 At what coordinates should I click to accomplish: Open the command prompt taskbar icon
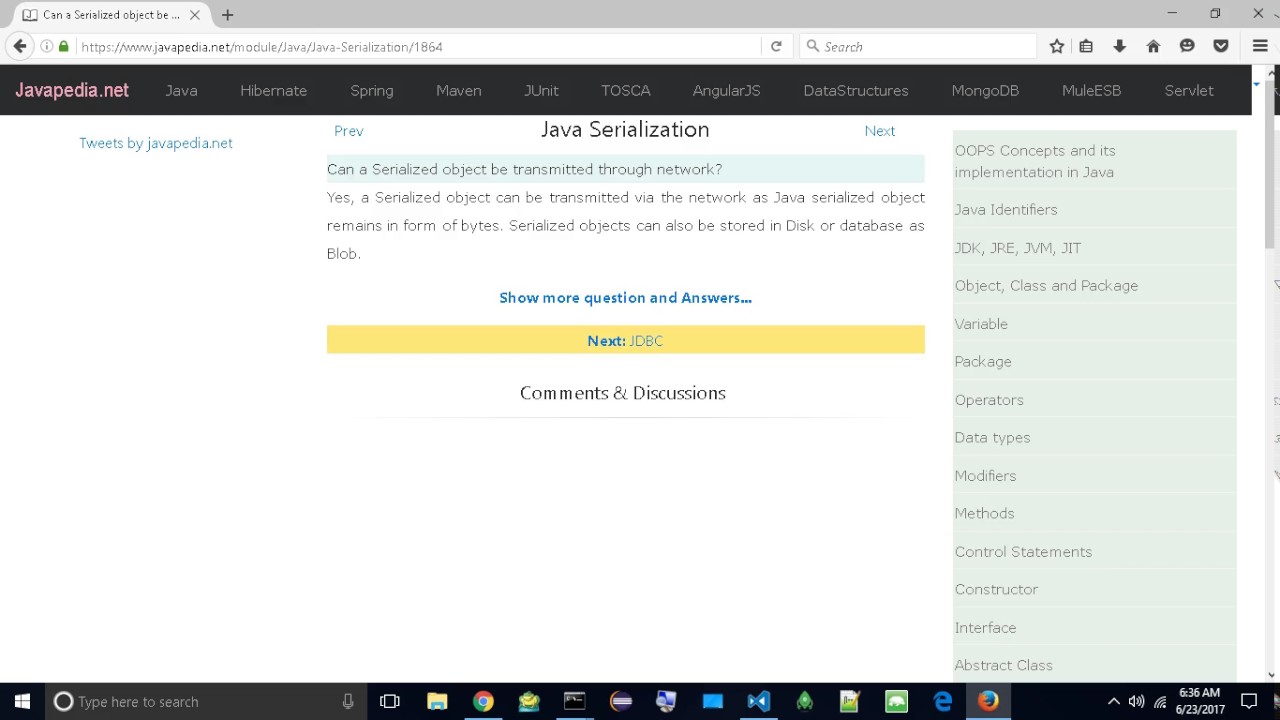click(575, 701)
